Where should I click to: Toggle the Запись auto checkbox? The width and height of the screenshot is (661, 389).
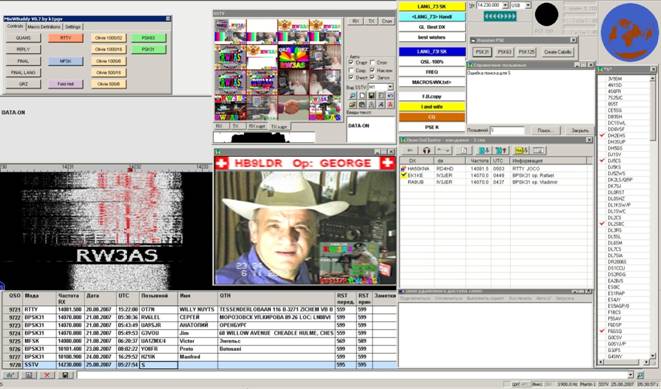pyautogui.click(x=372, y=78)
